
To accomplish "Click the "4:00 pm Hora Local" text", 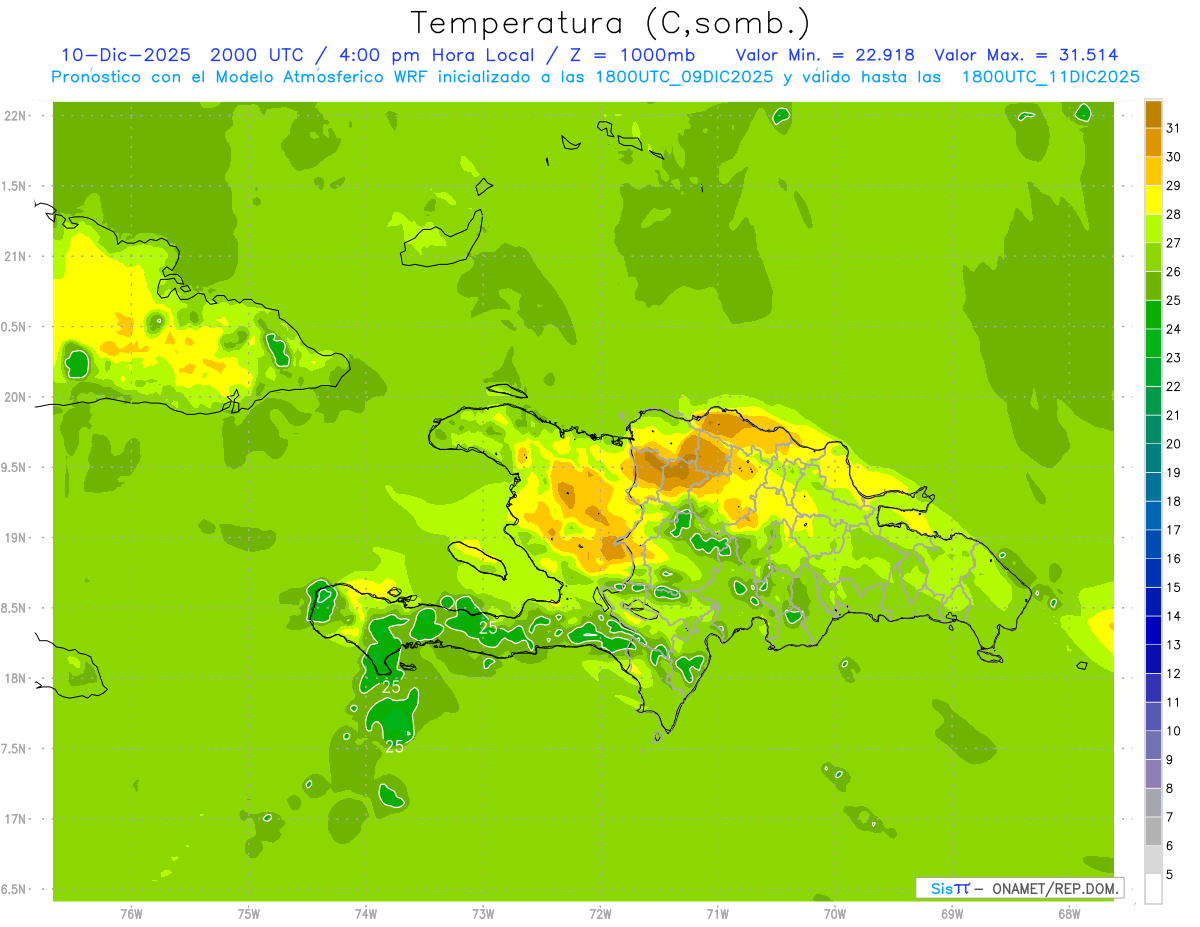I will [x=439, y=55].
